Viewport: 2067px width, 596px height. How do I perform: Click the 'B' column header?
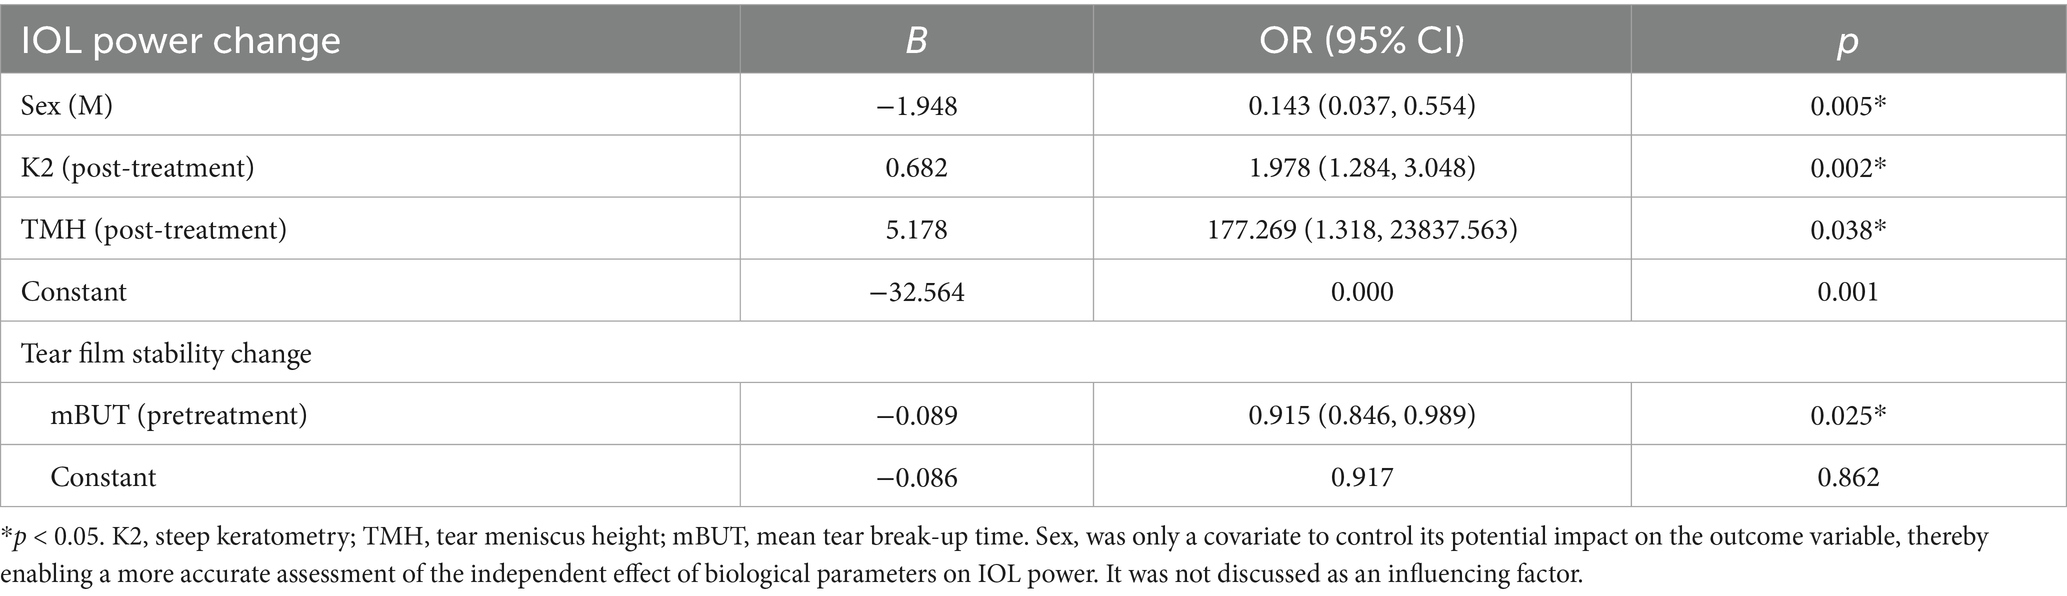point(915,41)
